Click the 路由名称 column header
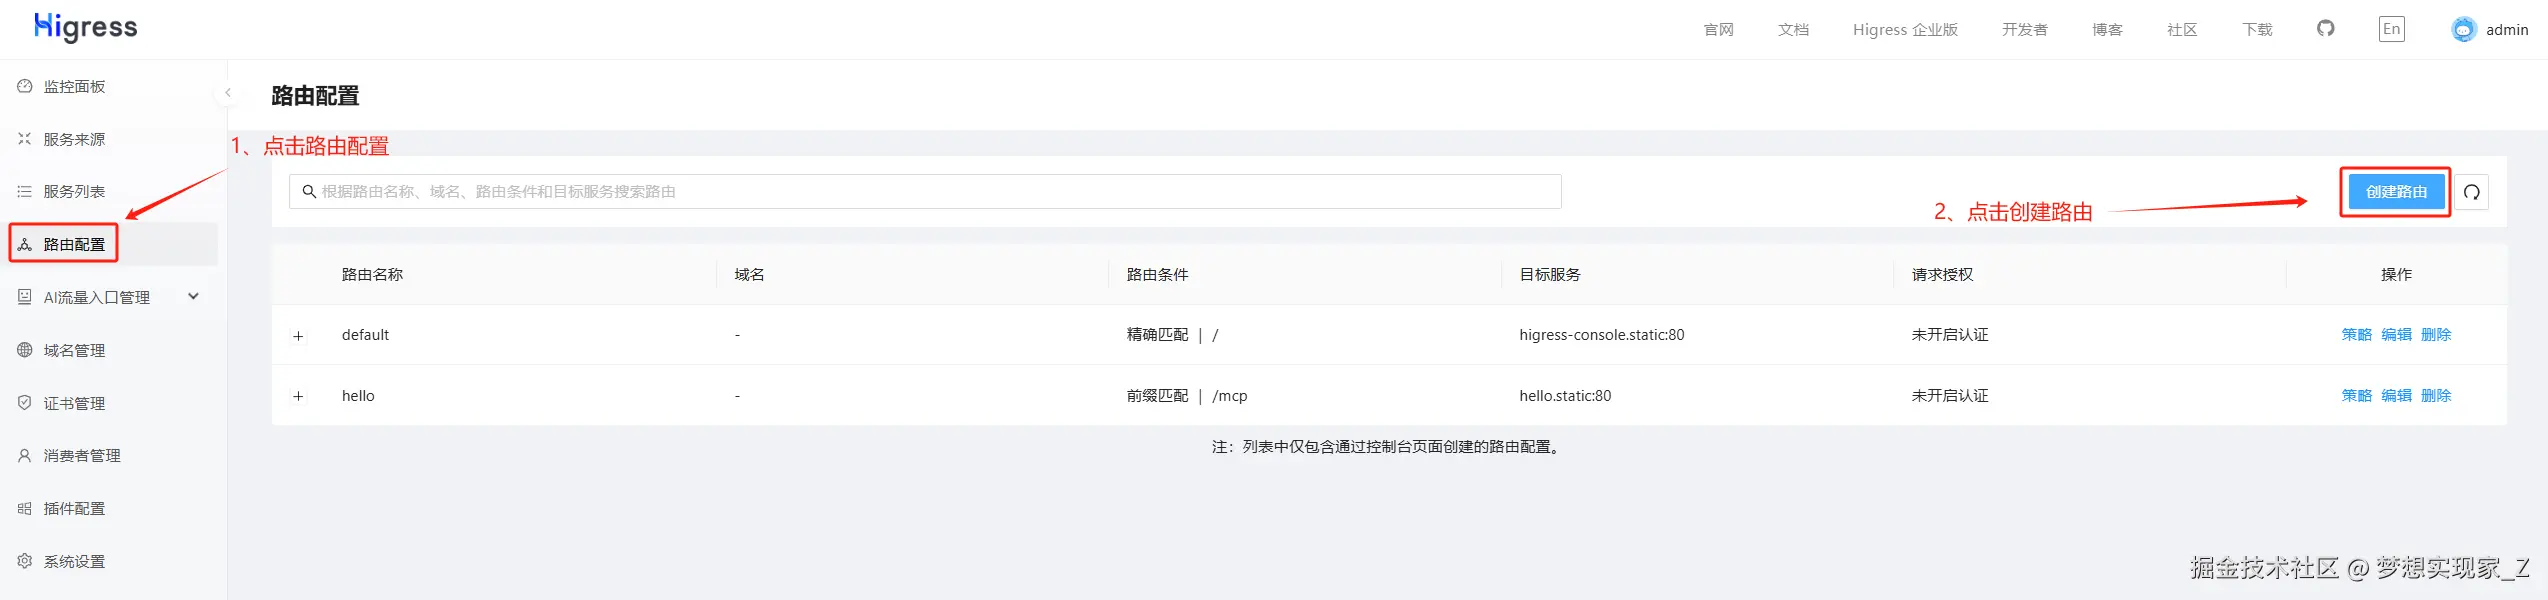 point(372,275)
